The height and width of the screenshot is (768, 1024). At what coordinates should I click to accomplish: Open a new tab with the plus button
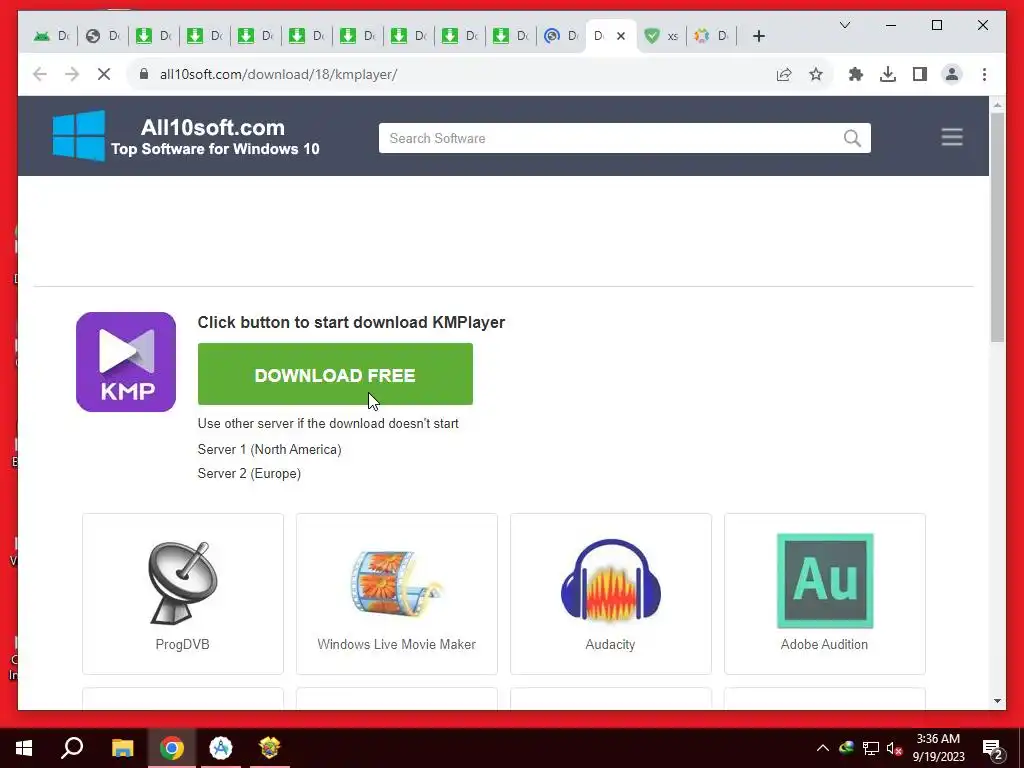coord(758,36)
